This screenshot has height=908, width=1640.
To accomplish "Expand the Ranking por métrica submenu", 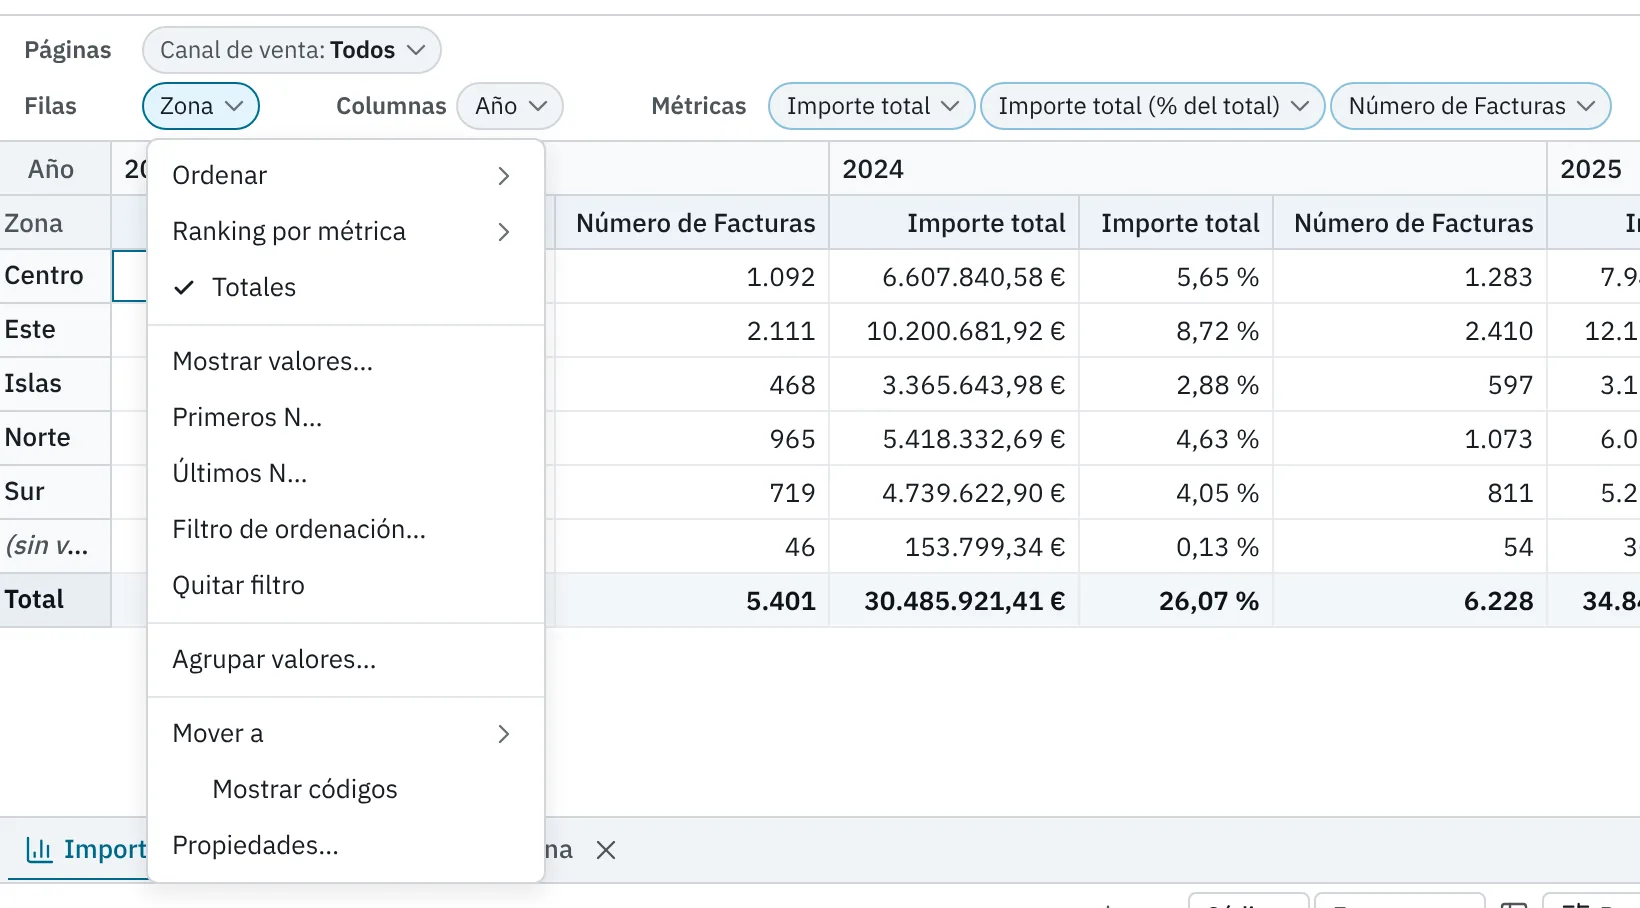I will click(x=345, y=232).
